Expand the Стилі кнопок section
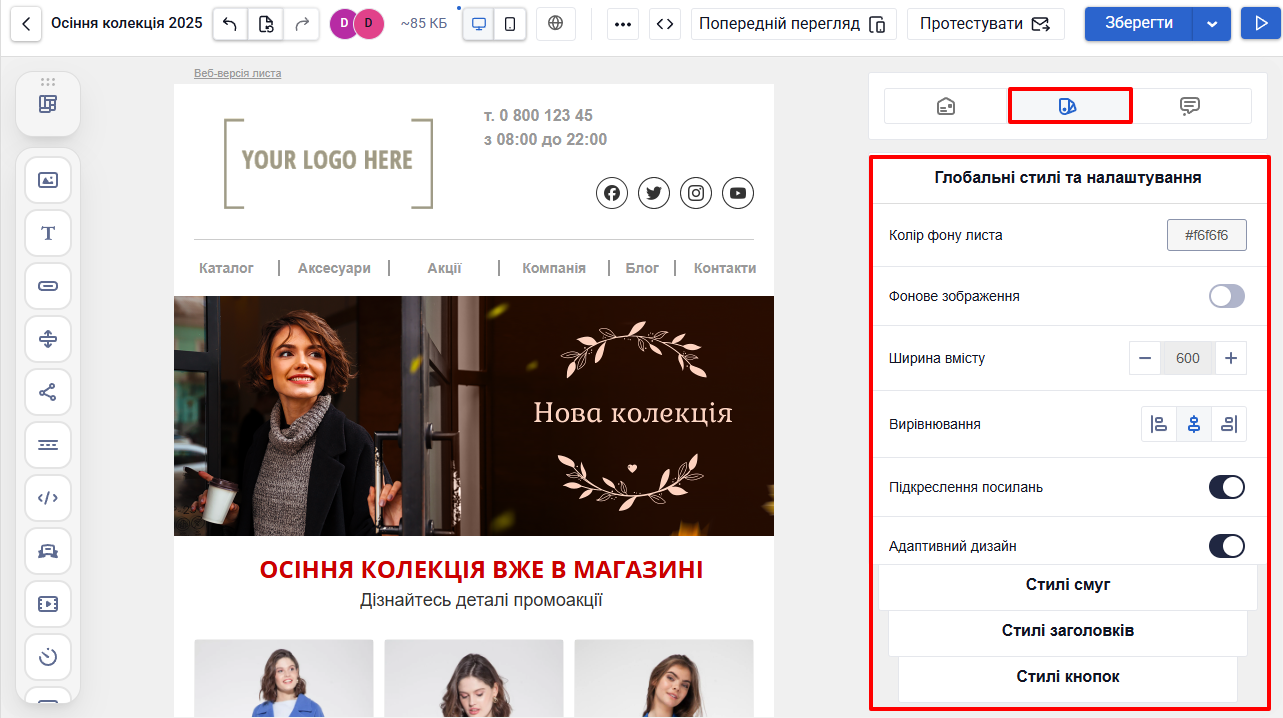Screen dimensions: 1283x718 [x=1068, y=677]
